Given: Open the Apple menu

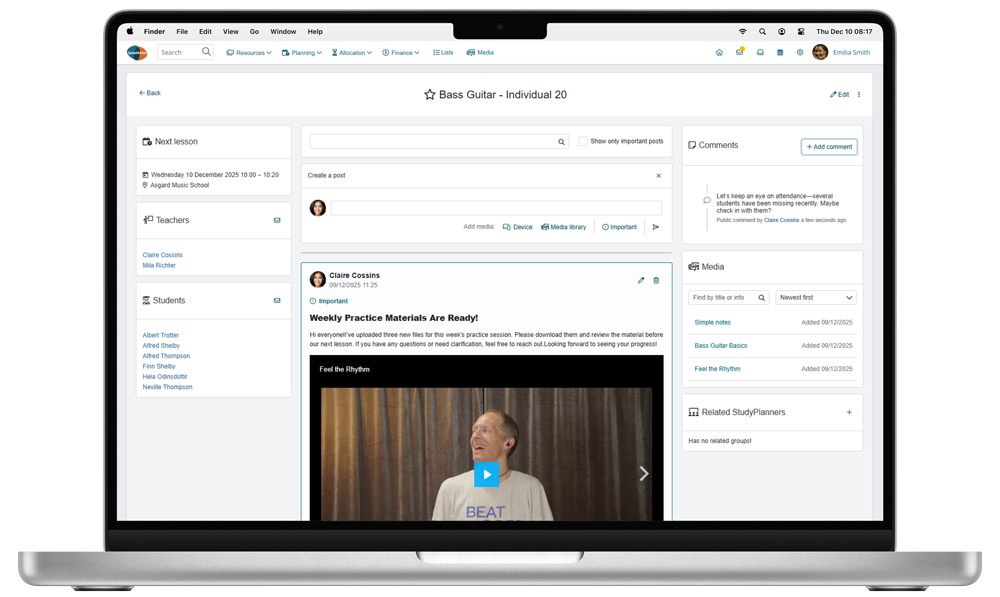Looking at the screenshot, I should coord(130,31).
